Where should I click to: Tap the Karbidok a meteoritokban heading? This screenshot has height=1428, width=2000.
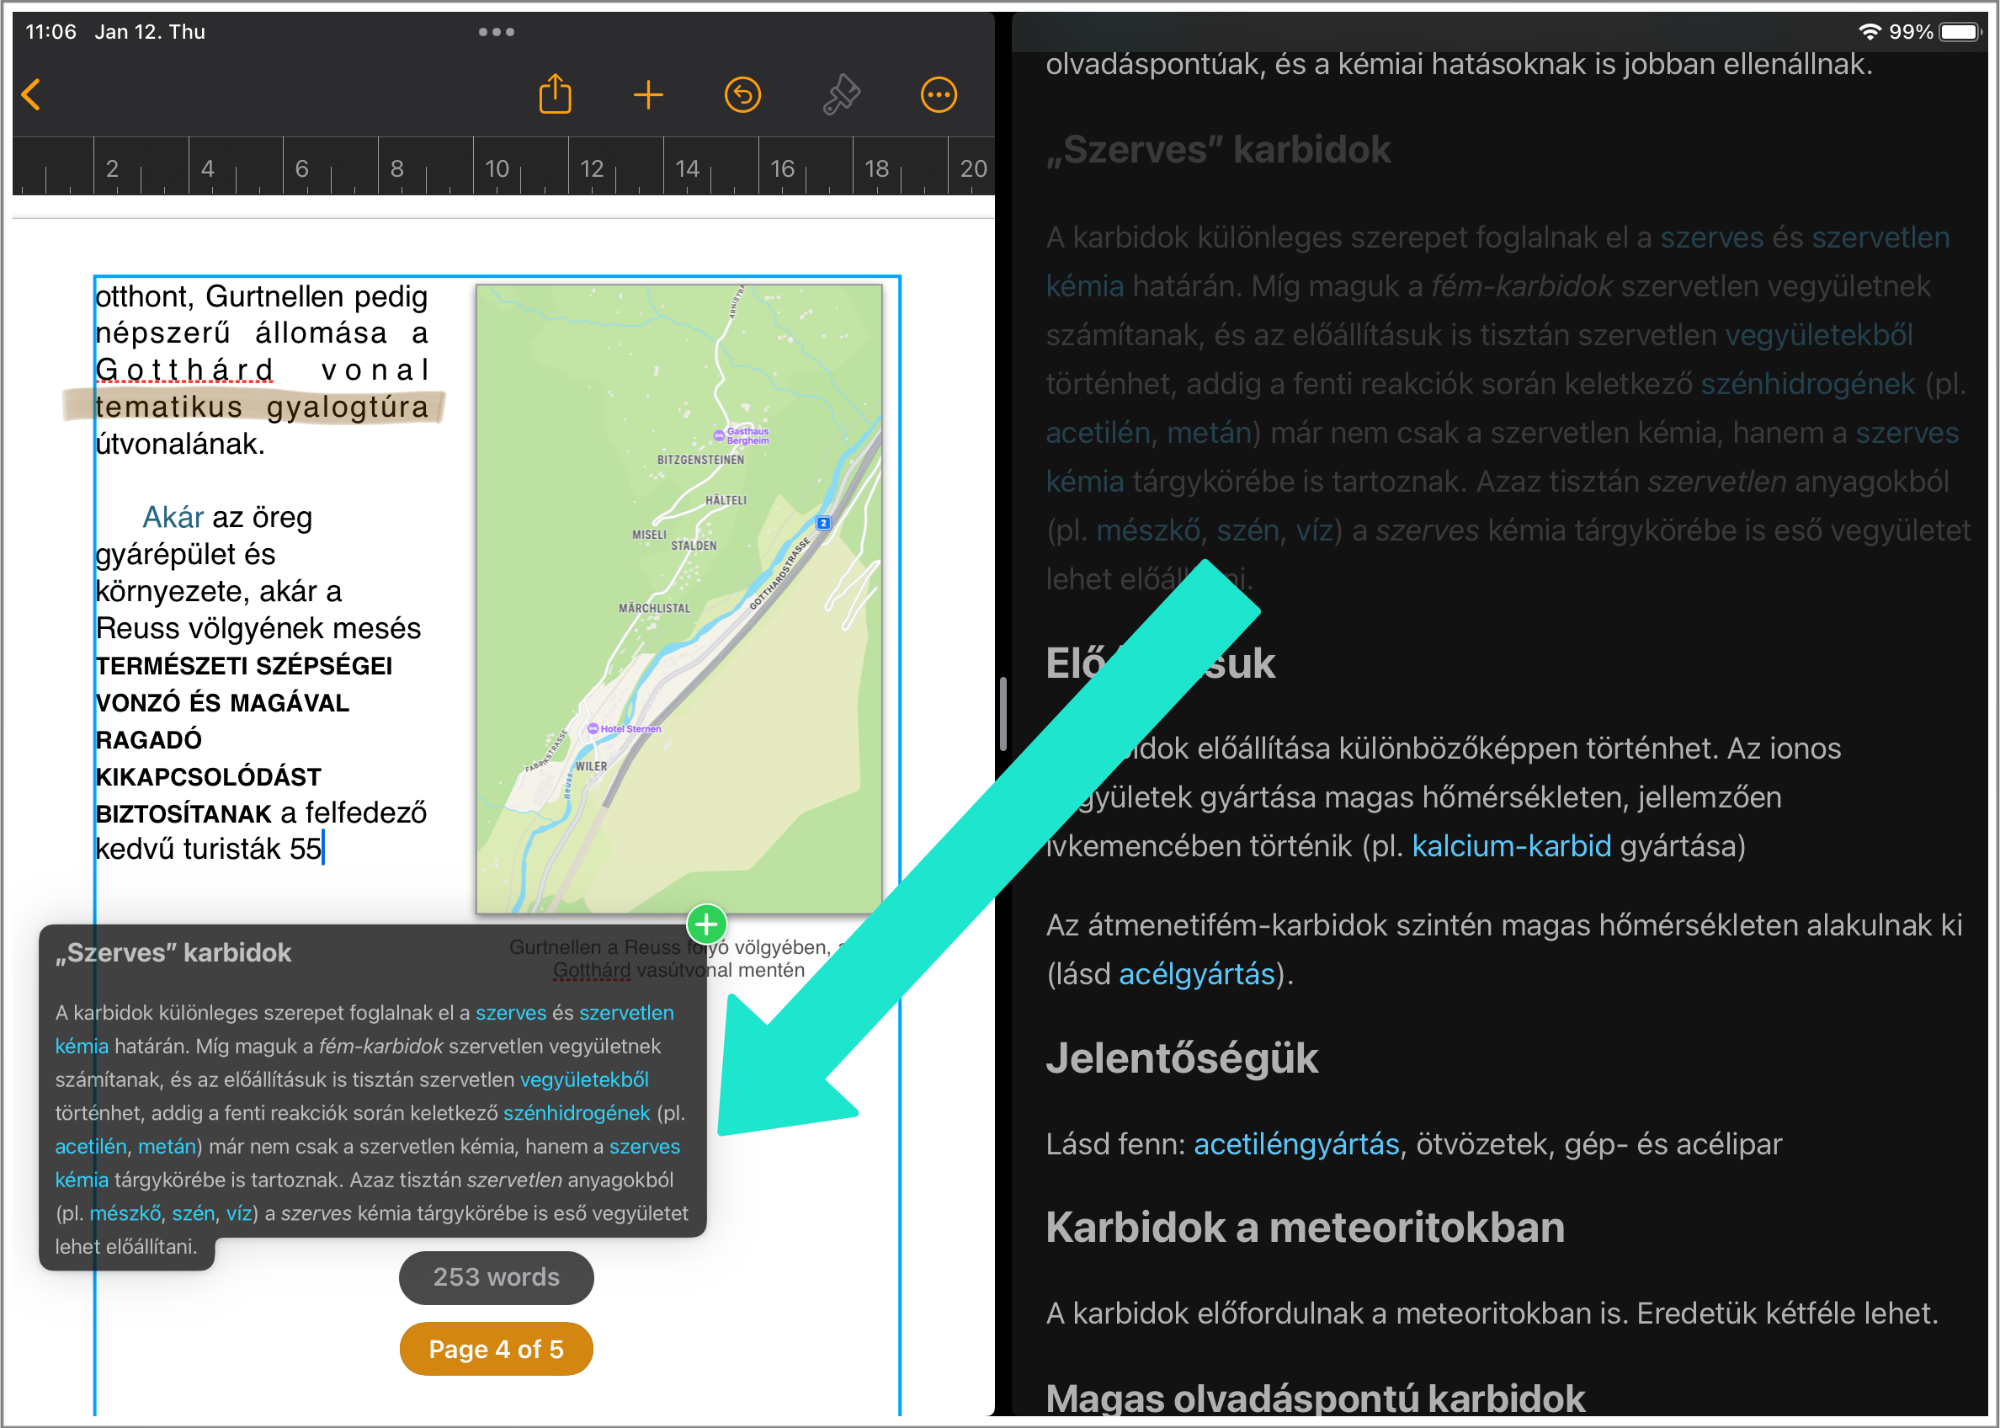[1305, 1227]
